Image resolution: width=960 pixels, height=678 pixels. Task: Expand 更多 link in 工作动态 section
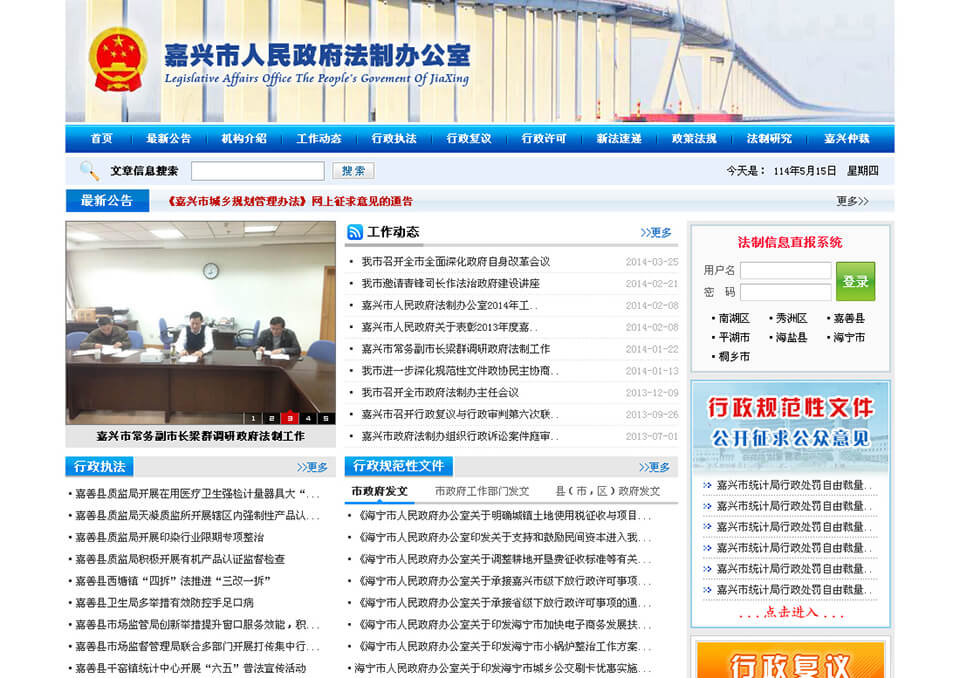656,232
